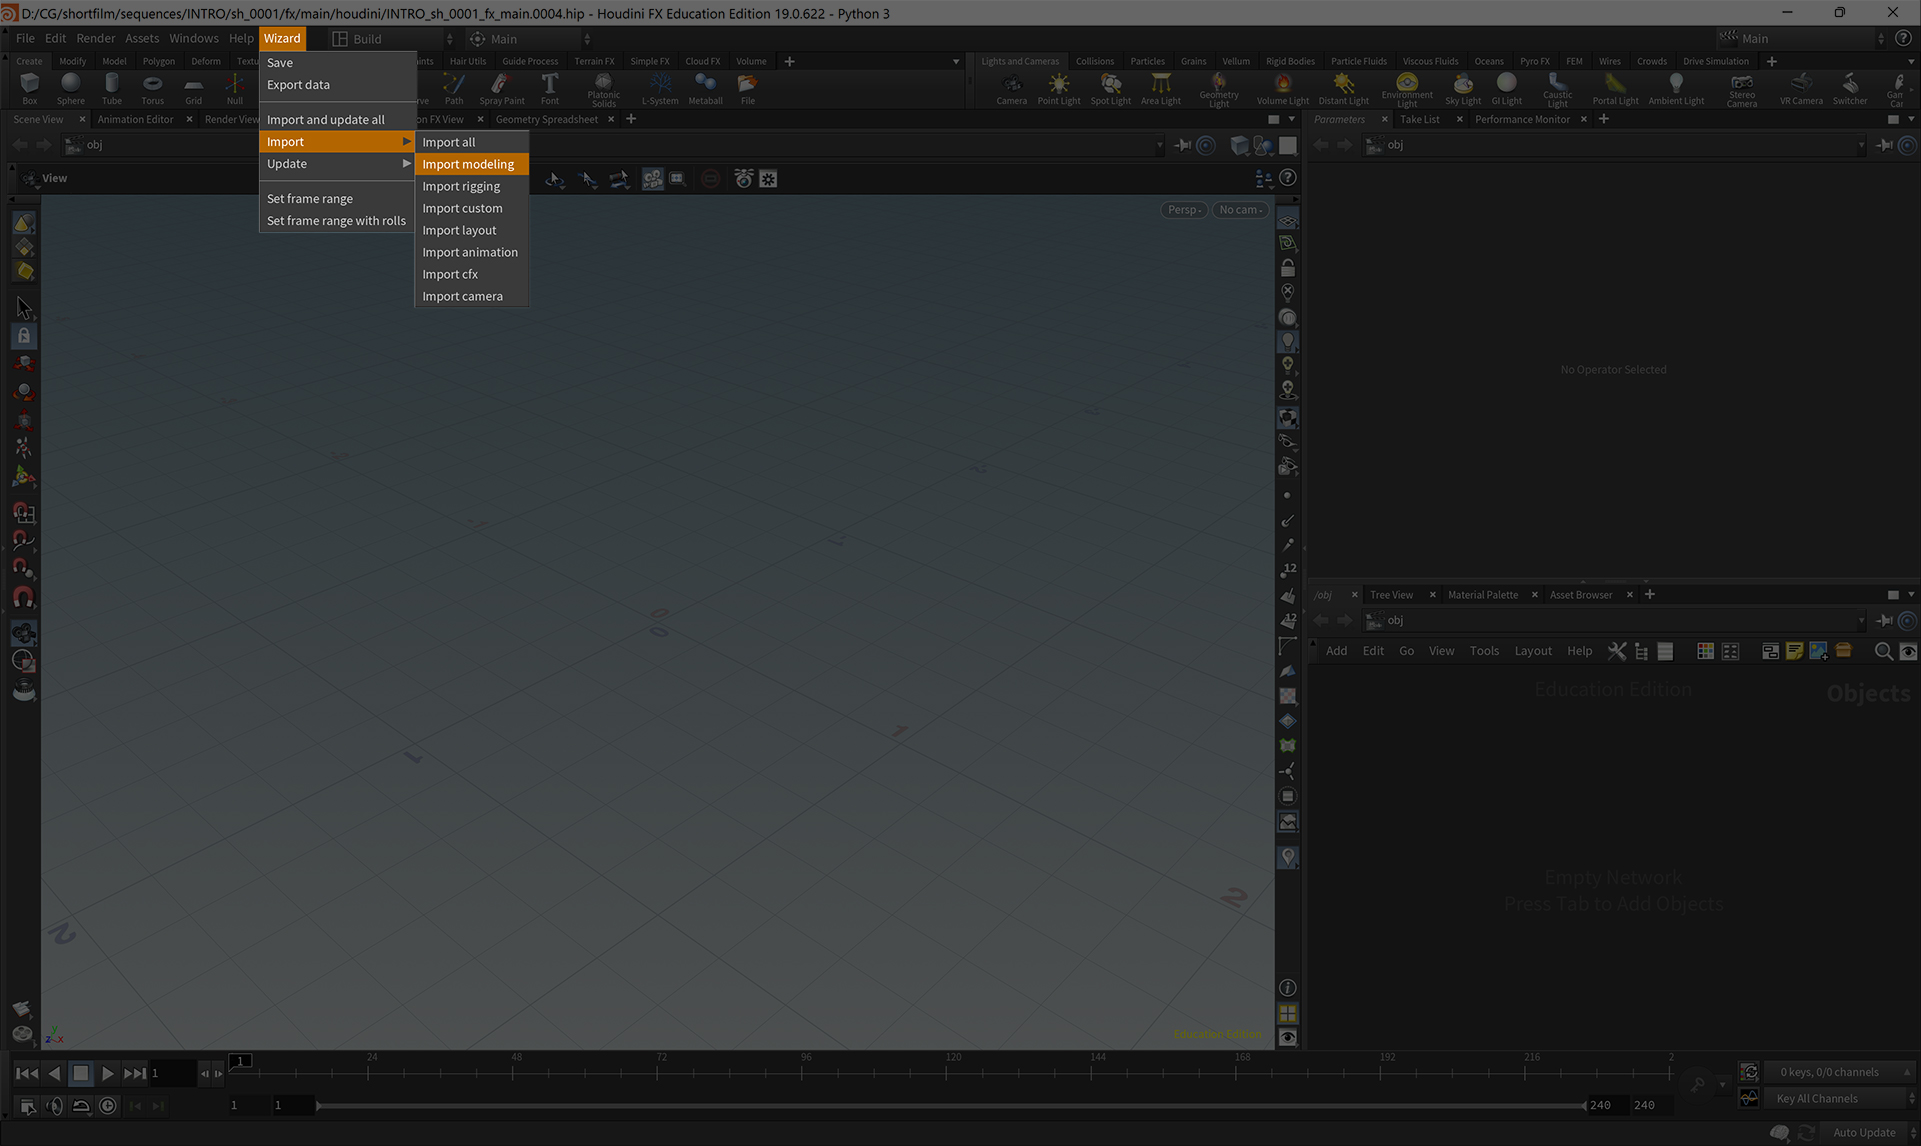Click the Box shelf tool

pyautogui.click(x=30, y=88)
